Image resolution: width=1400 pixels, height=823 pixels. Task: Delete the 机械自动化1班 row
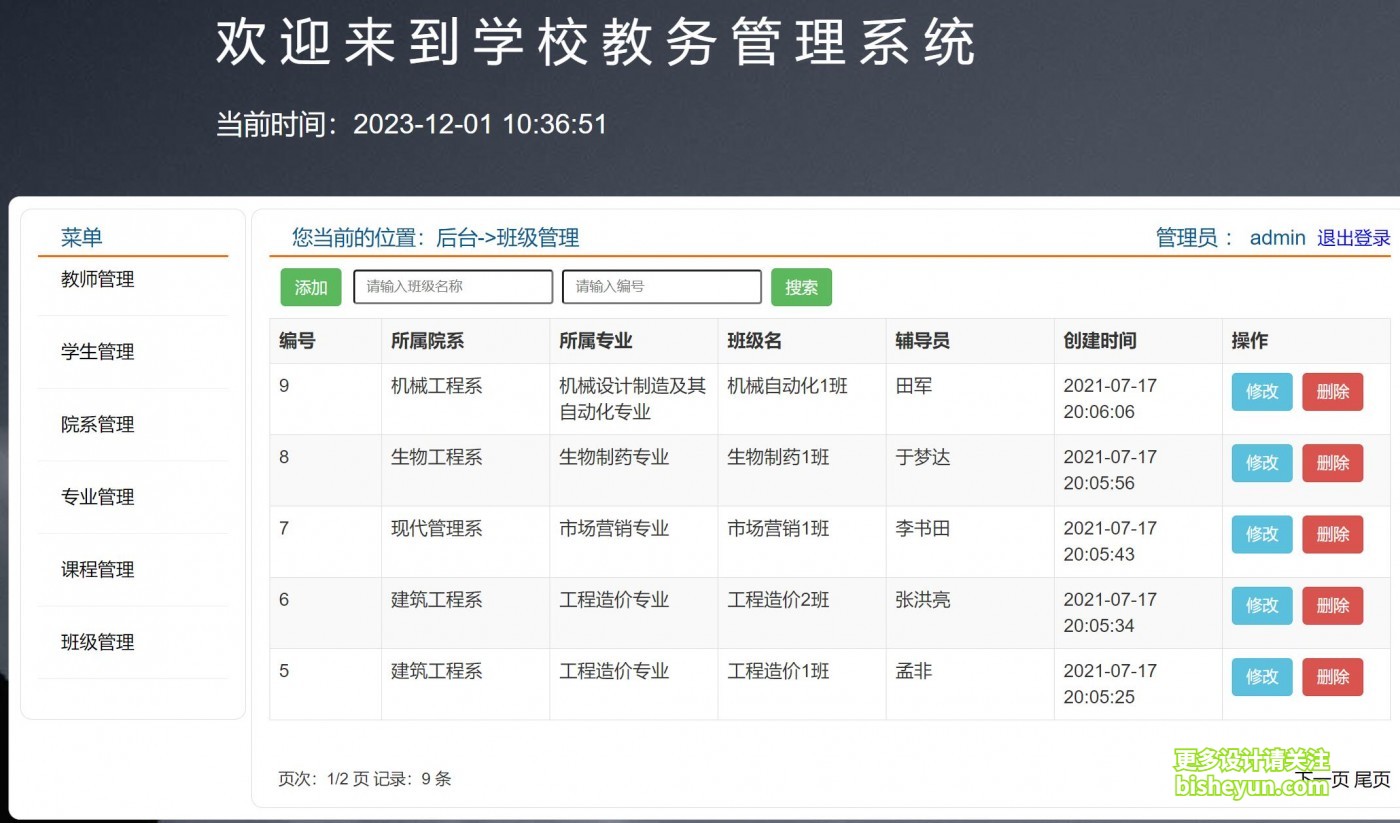tap(1332, 392)
